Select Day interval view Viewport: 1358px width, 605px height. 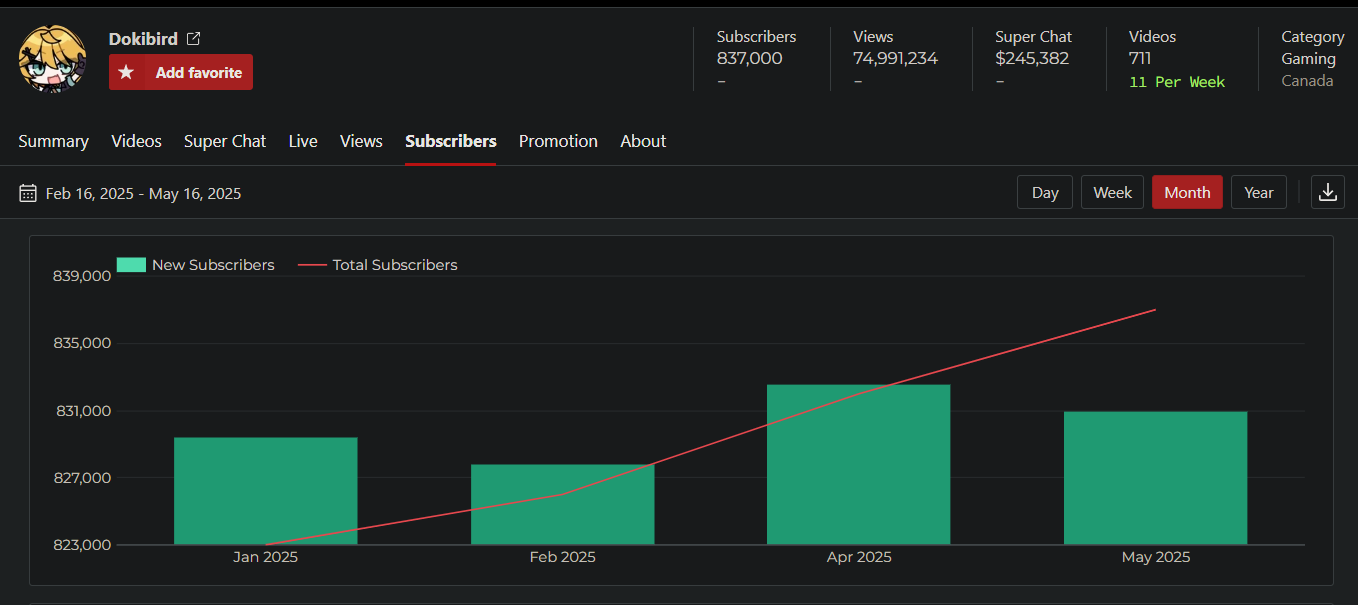[1045, 193]
